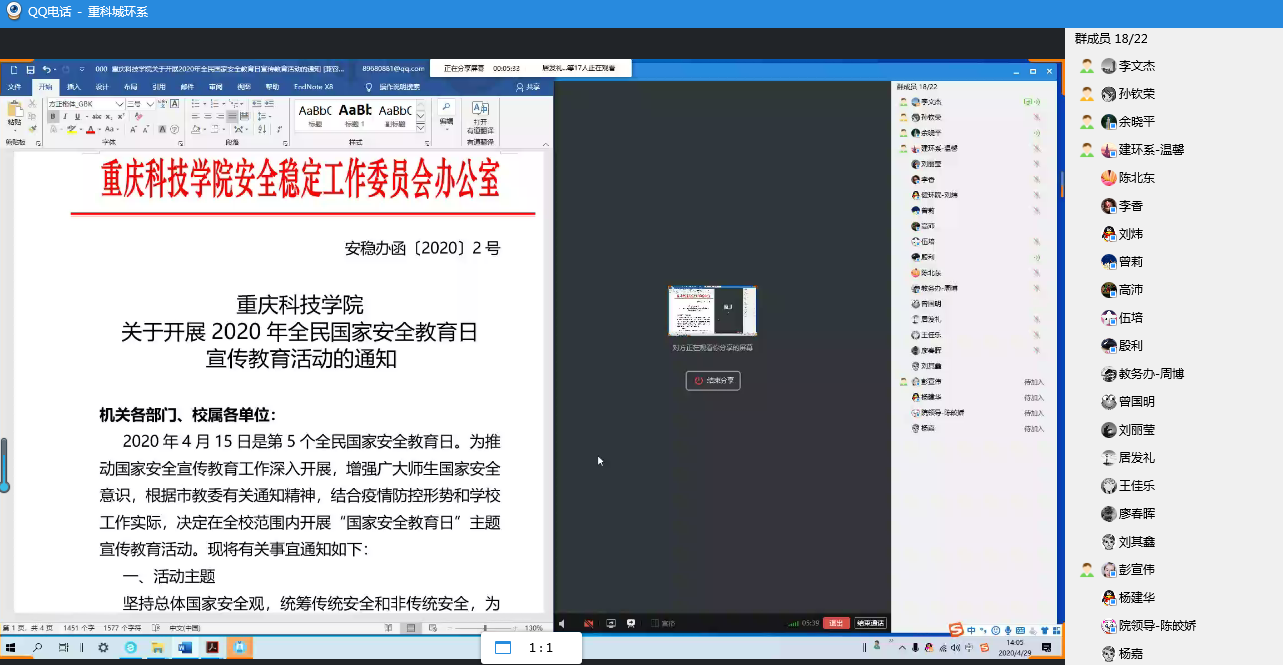Click 余晓平's avatar in right member list
This screenshot has width=1283, height=665.
point(1108,122)
